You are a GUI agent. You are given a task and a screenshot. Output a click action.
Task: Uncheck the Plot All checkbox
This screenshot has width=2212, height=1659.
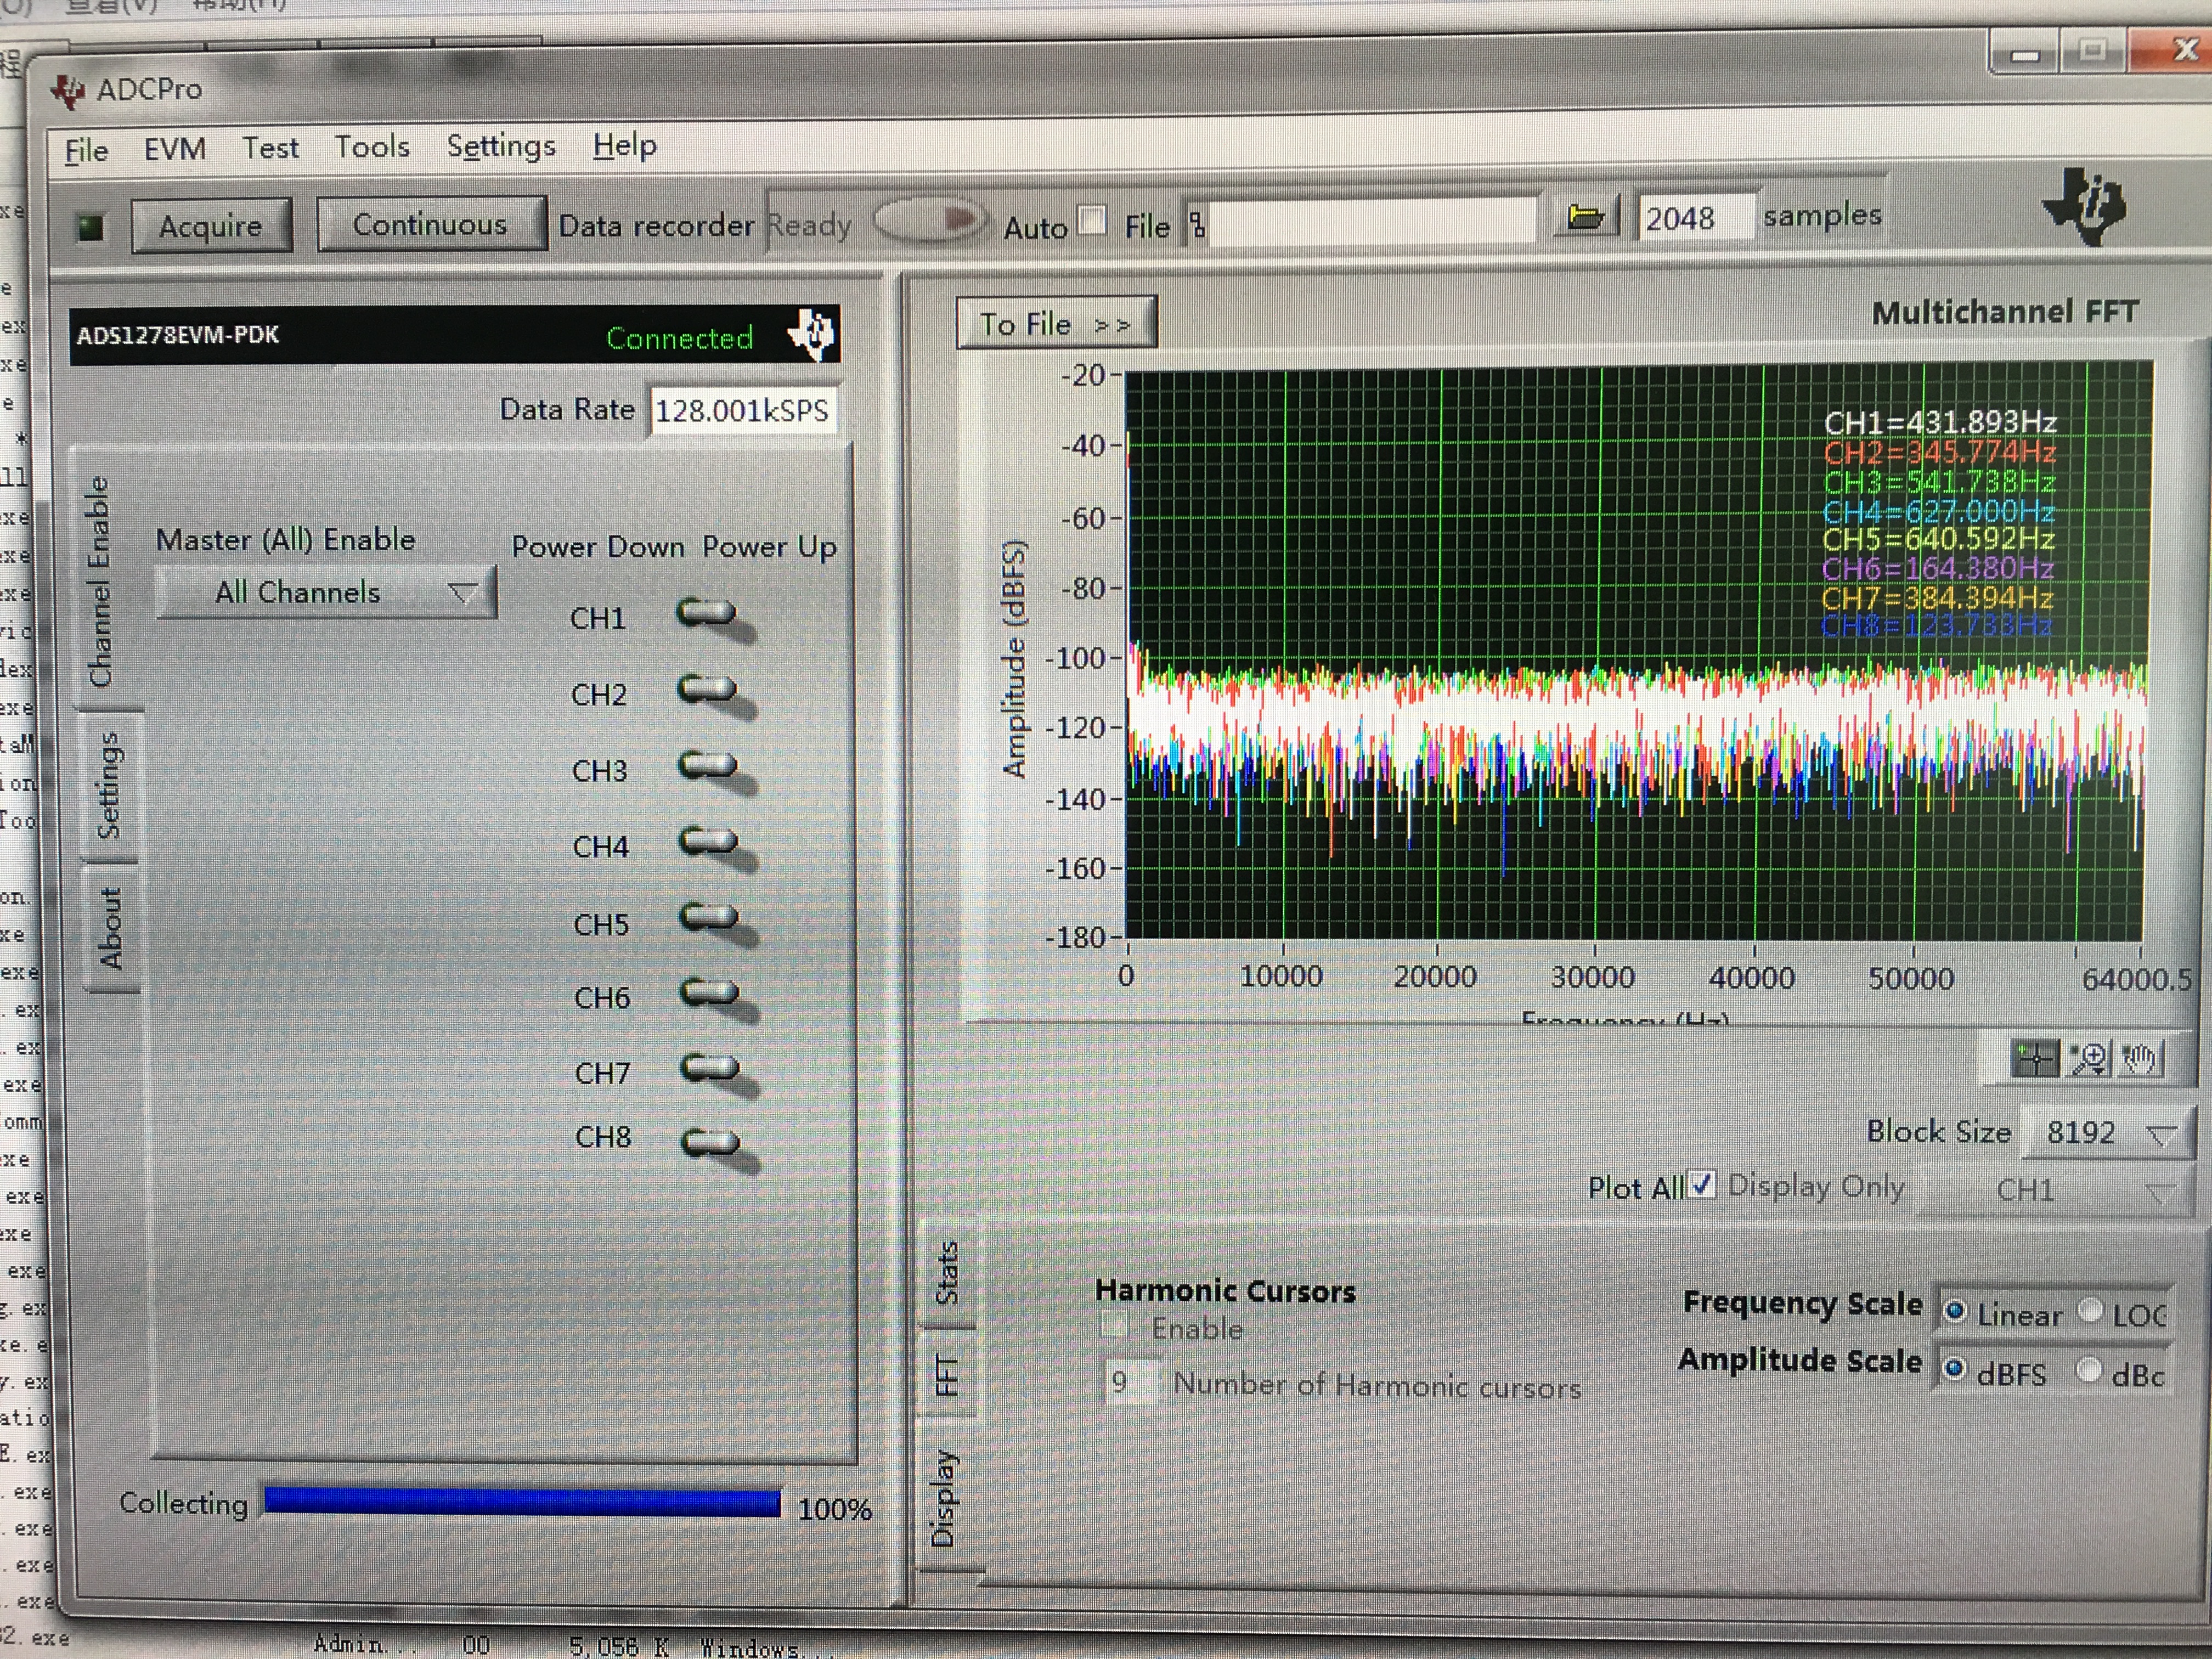tap(1701, 1185)
